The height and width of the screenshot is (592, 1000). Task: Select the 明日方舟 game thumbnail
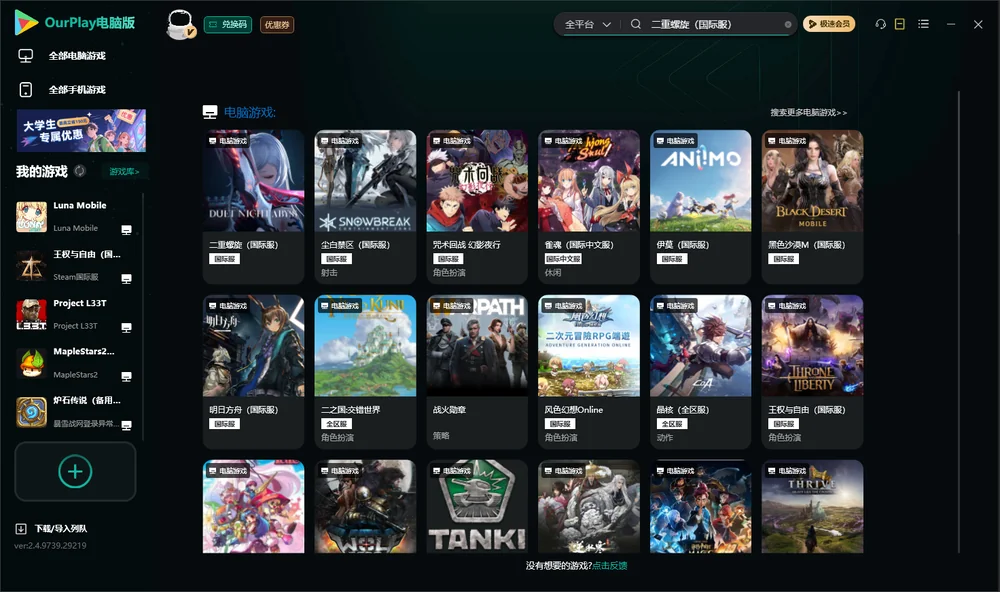(253, 346)
